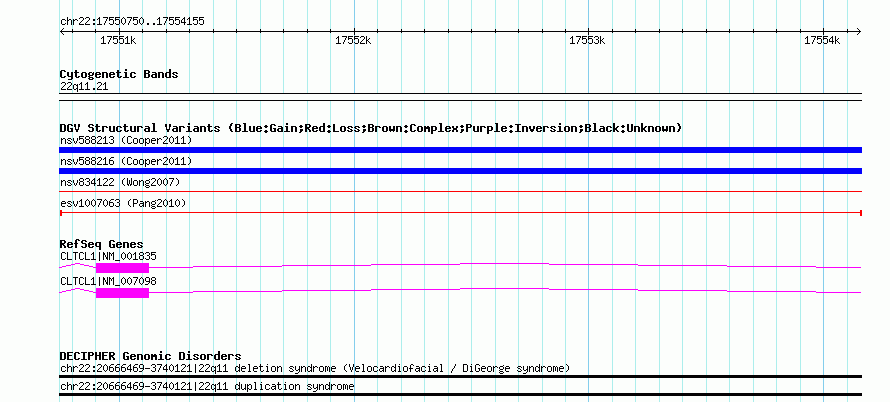Open the nsv588213 (Cooper2011) label
The image size is (890, 402).
[x=126, y=140]
